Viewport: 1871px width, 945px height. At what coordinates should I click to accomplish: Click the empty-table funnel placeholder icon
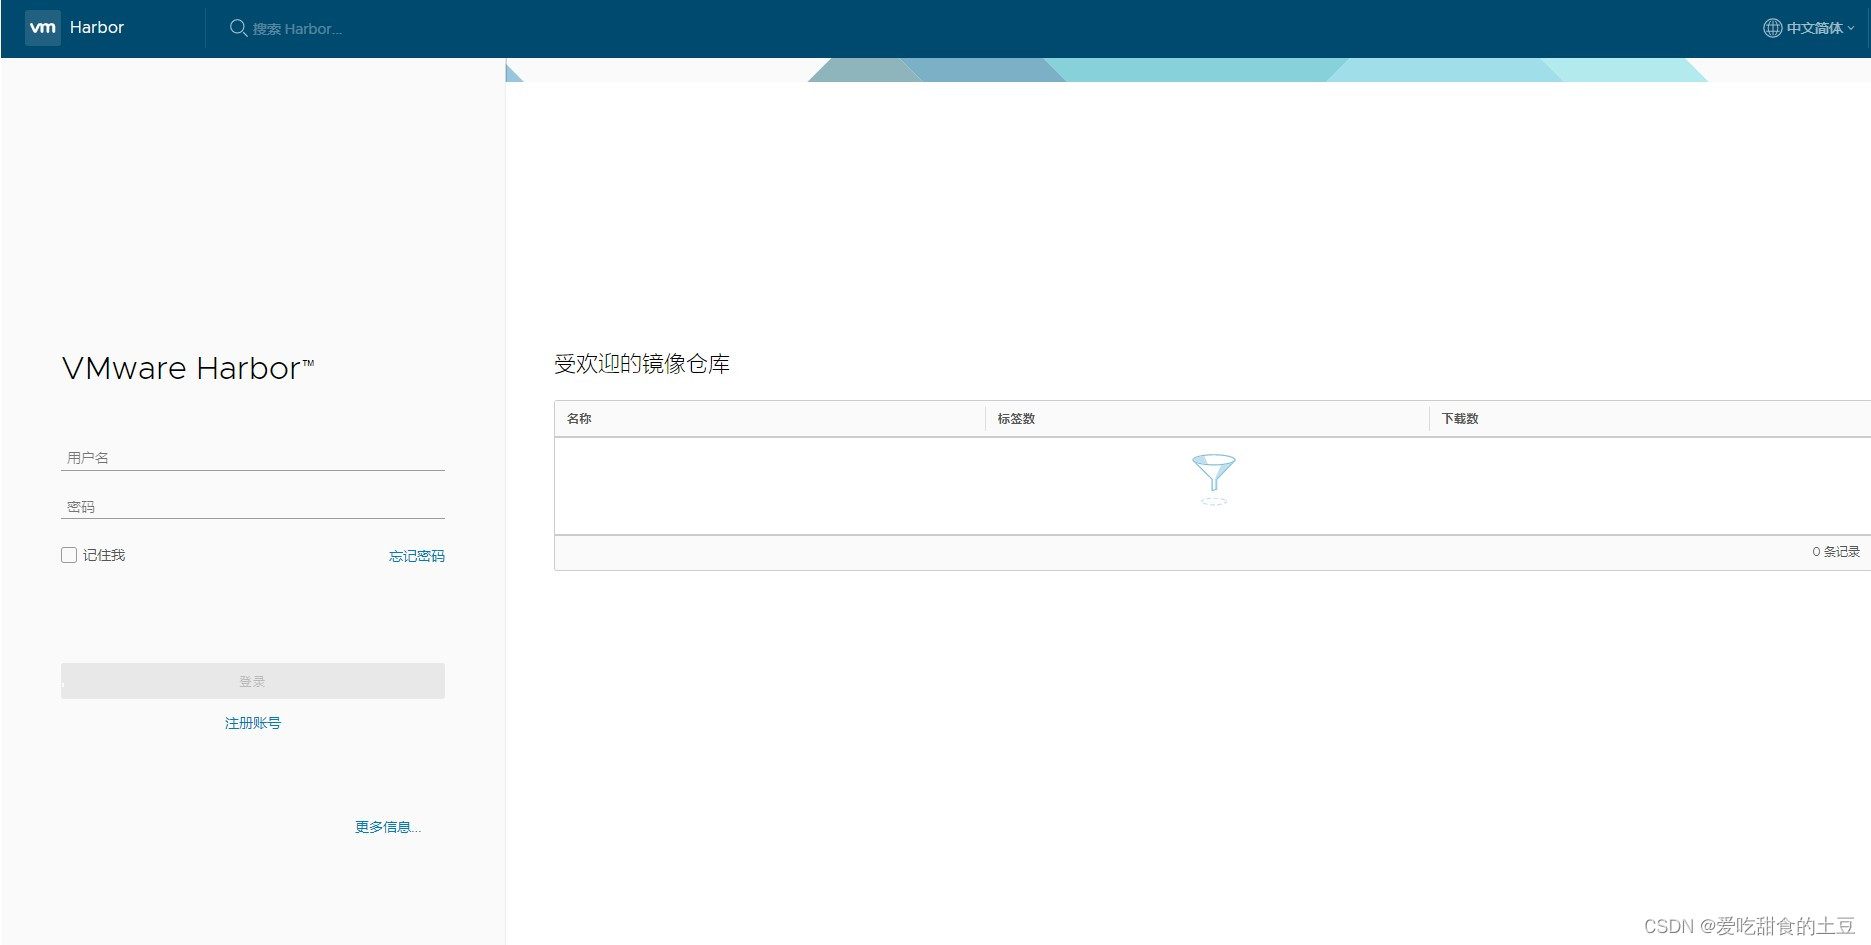[x=1214, y=479]
